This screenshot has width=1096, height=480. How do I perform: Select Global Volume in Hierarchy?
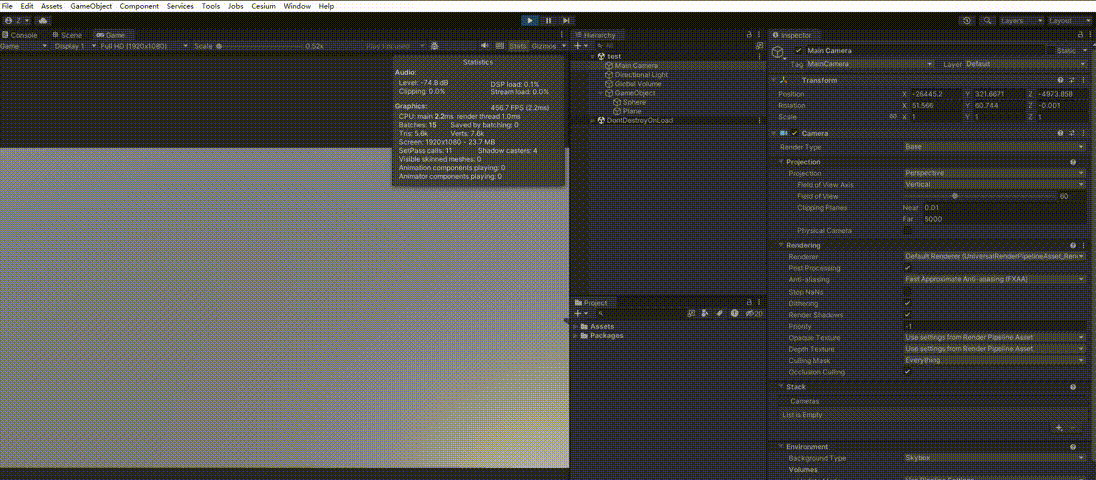pos(637,83)
